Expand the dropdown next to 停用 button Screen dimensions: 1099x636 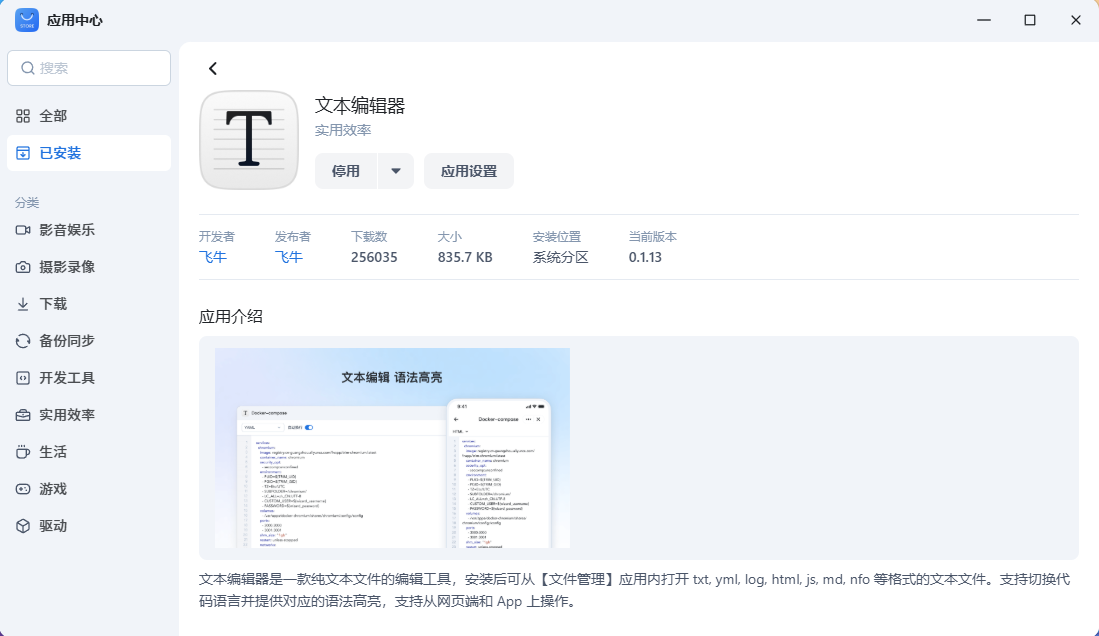(x=397, y=171)
